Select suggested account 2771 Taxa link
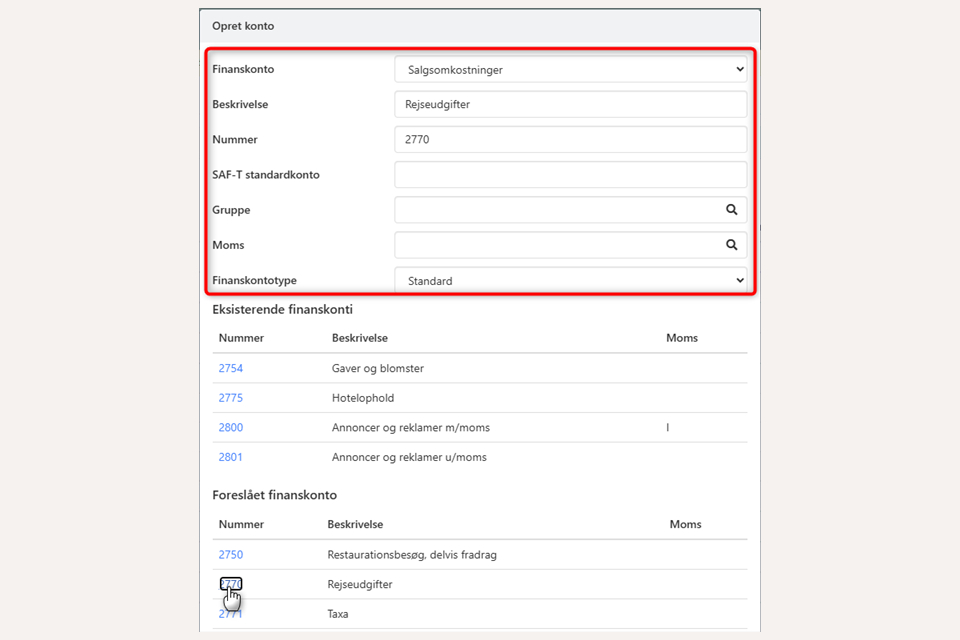This screenshot has width=960, height=640. click(x=231, y=614)
